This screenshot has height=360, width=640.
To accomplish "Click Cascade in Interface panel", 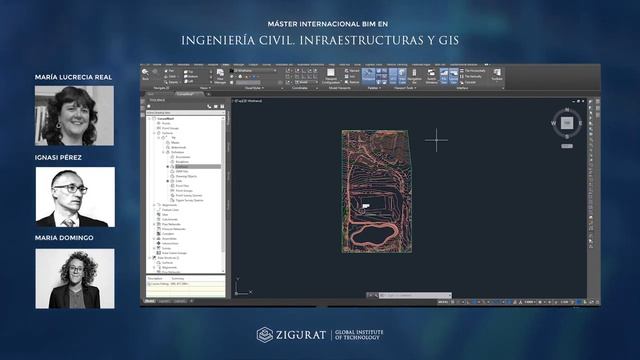I will tap(468, 82).
